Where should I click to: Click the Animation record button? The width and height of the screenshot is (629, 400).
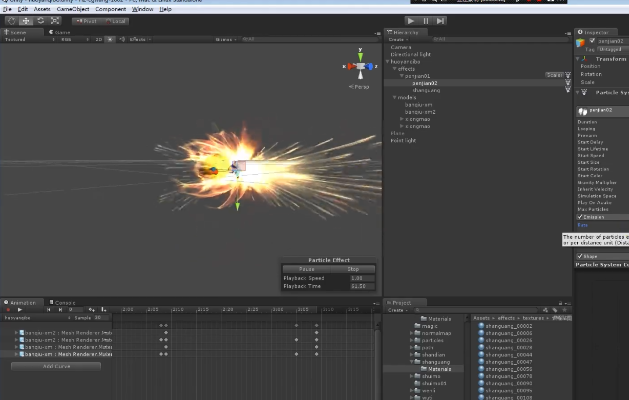click(x=8, y=310)
